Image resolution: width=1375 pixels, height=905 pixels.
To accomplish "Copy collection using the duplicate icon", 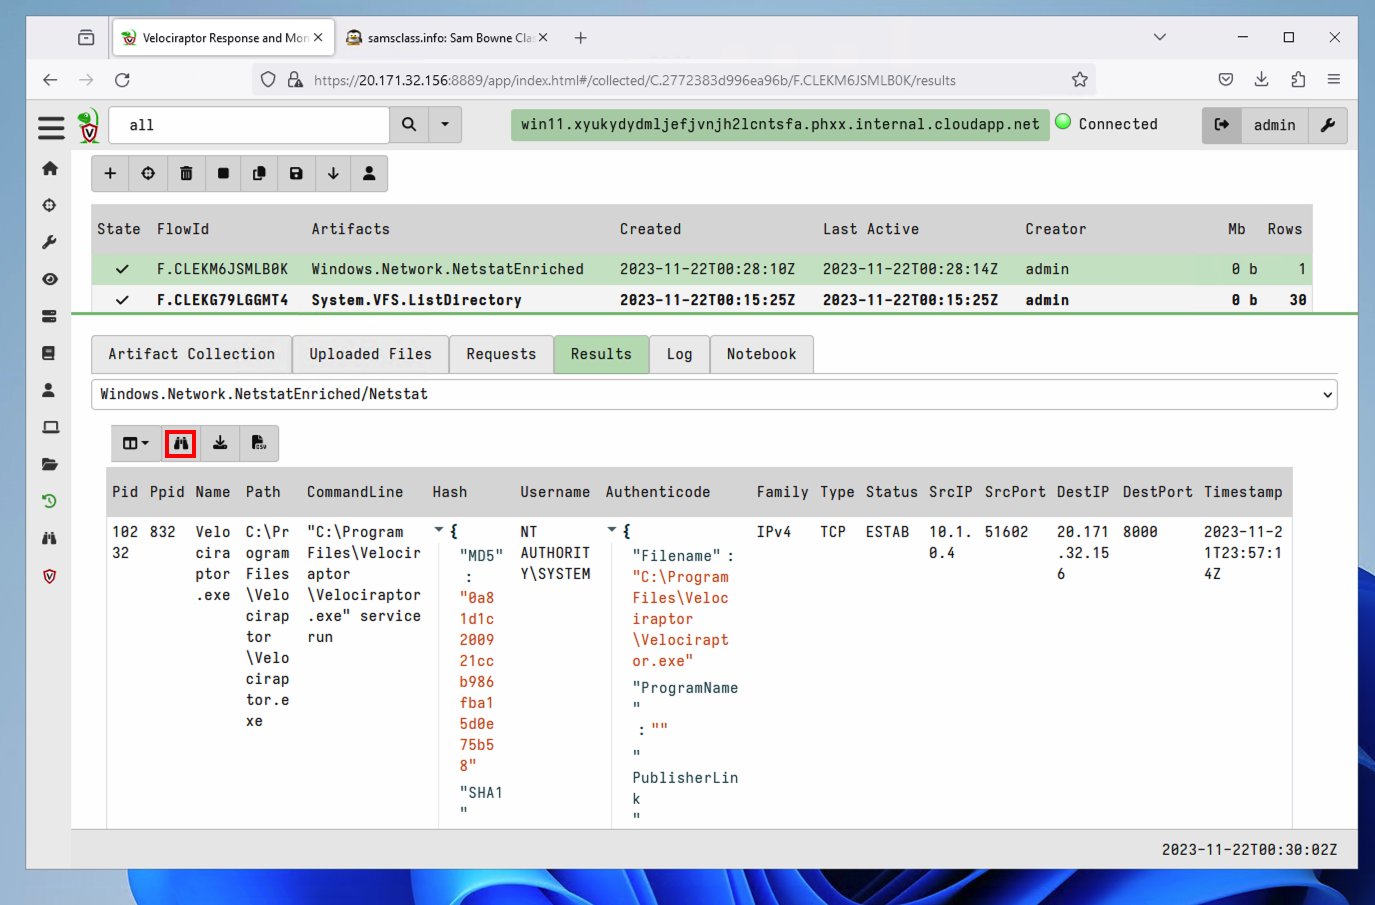I will (x=259, y=174).
